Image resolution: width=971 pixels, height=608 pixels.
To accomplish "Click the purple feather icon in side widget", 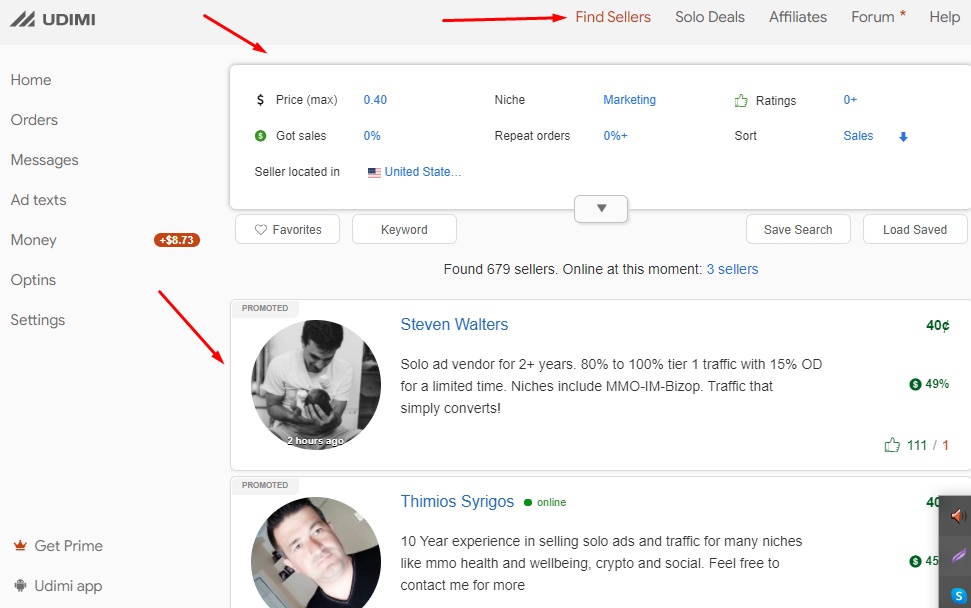I will 958,555.
